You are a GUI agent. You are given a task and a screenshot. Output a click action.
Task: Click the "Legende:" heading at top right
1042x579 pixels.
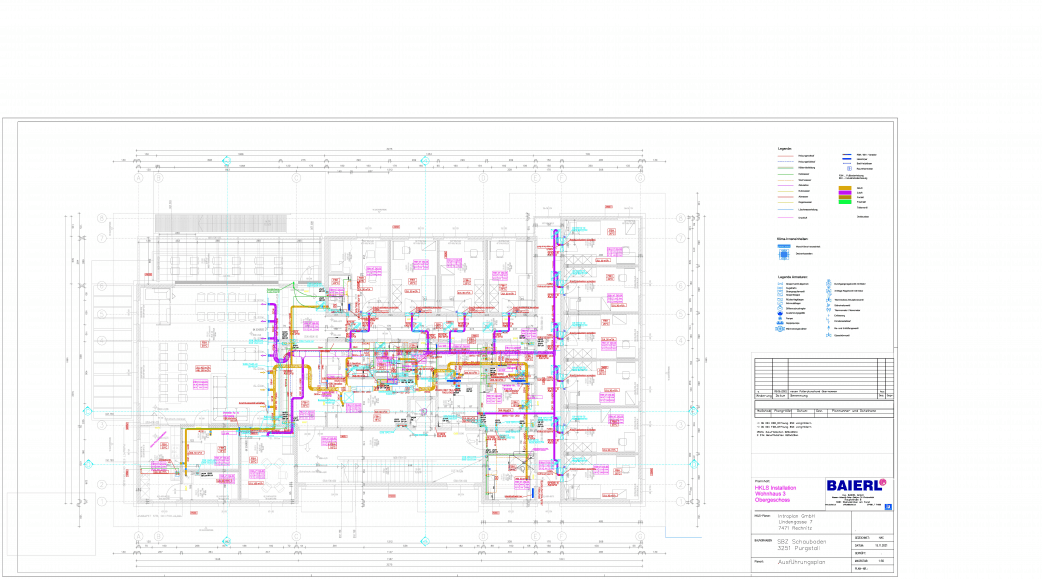point(785,149)
